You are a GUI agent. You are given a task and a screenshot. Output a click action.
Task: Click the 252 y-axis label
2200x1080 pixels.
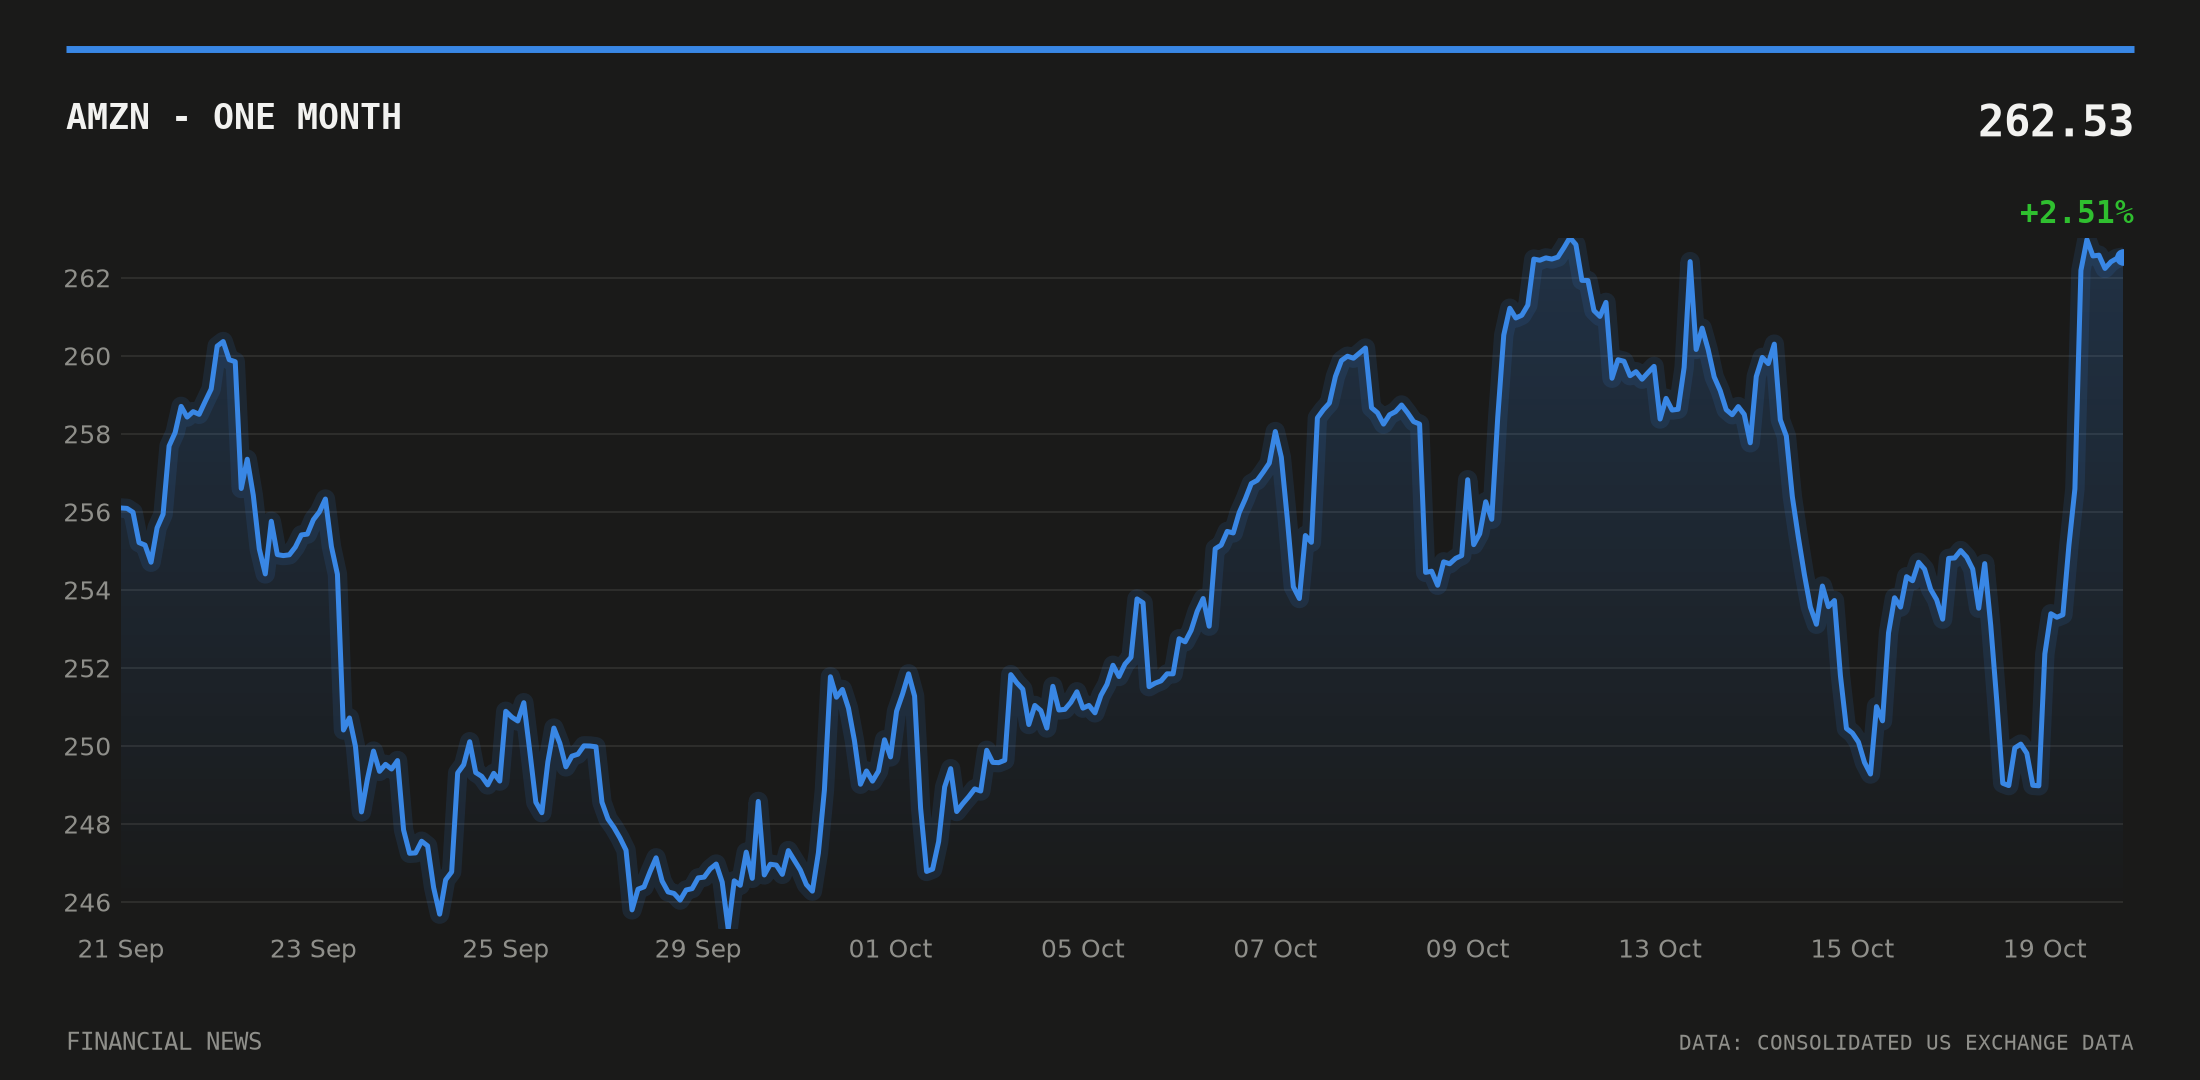(x=87, y=669)
